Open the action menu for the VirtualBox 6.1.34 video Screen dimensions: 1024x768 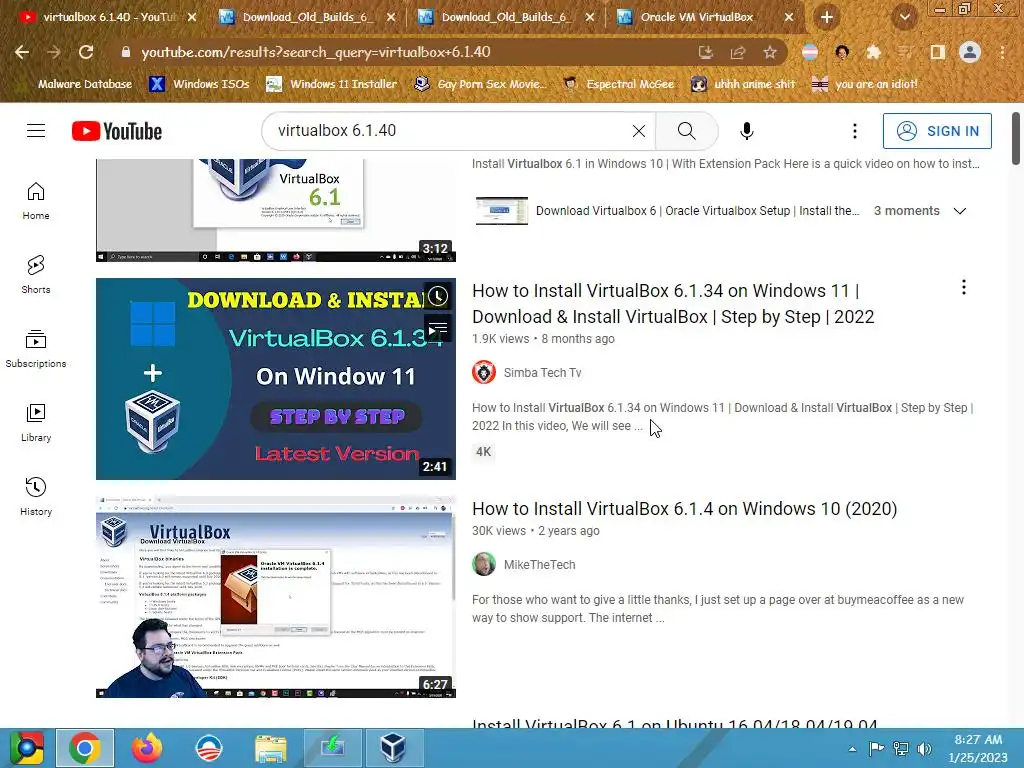tap(963, 287)
